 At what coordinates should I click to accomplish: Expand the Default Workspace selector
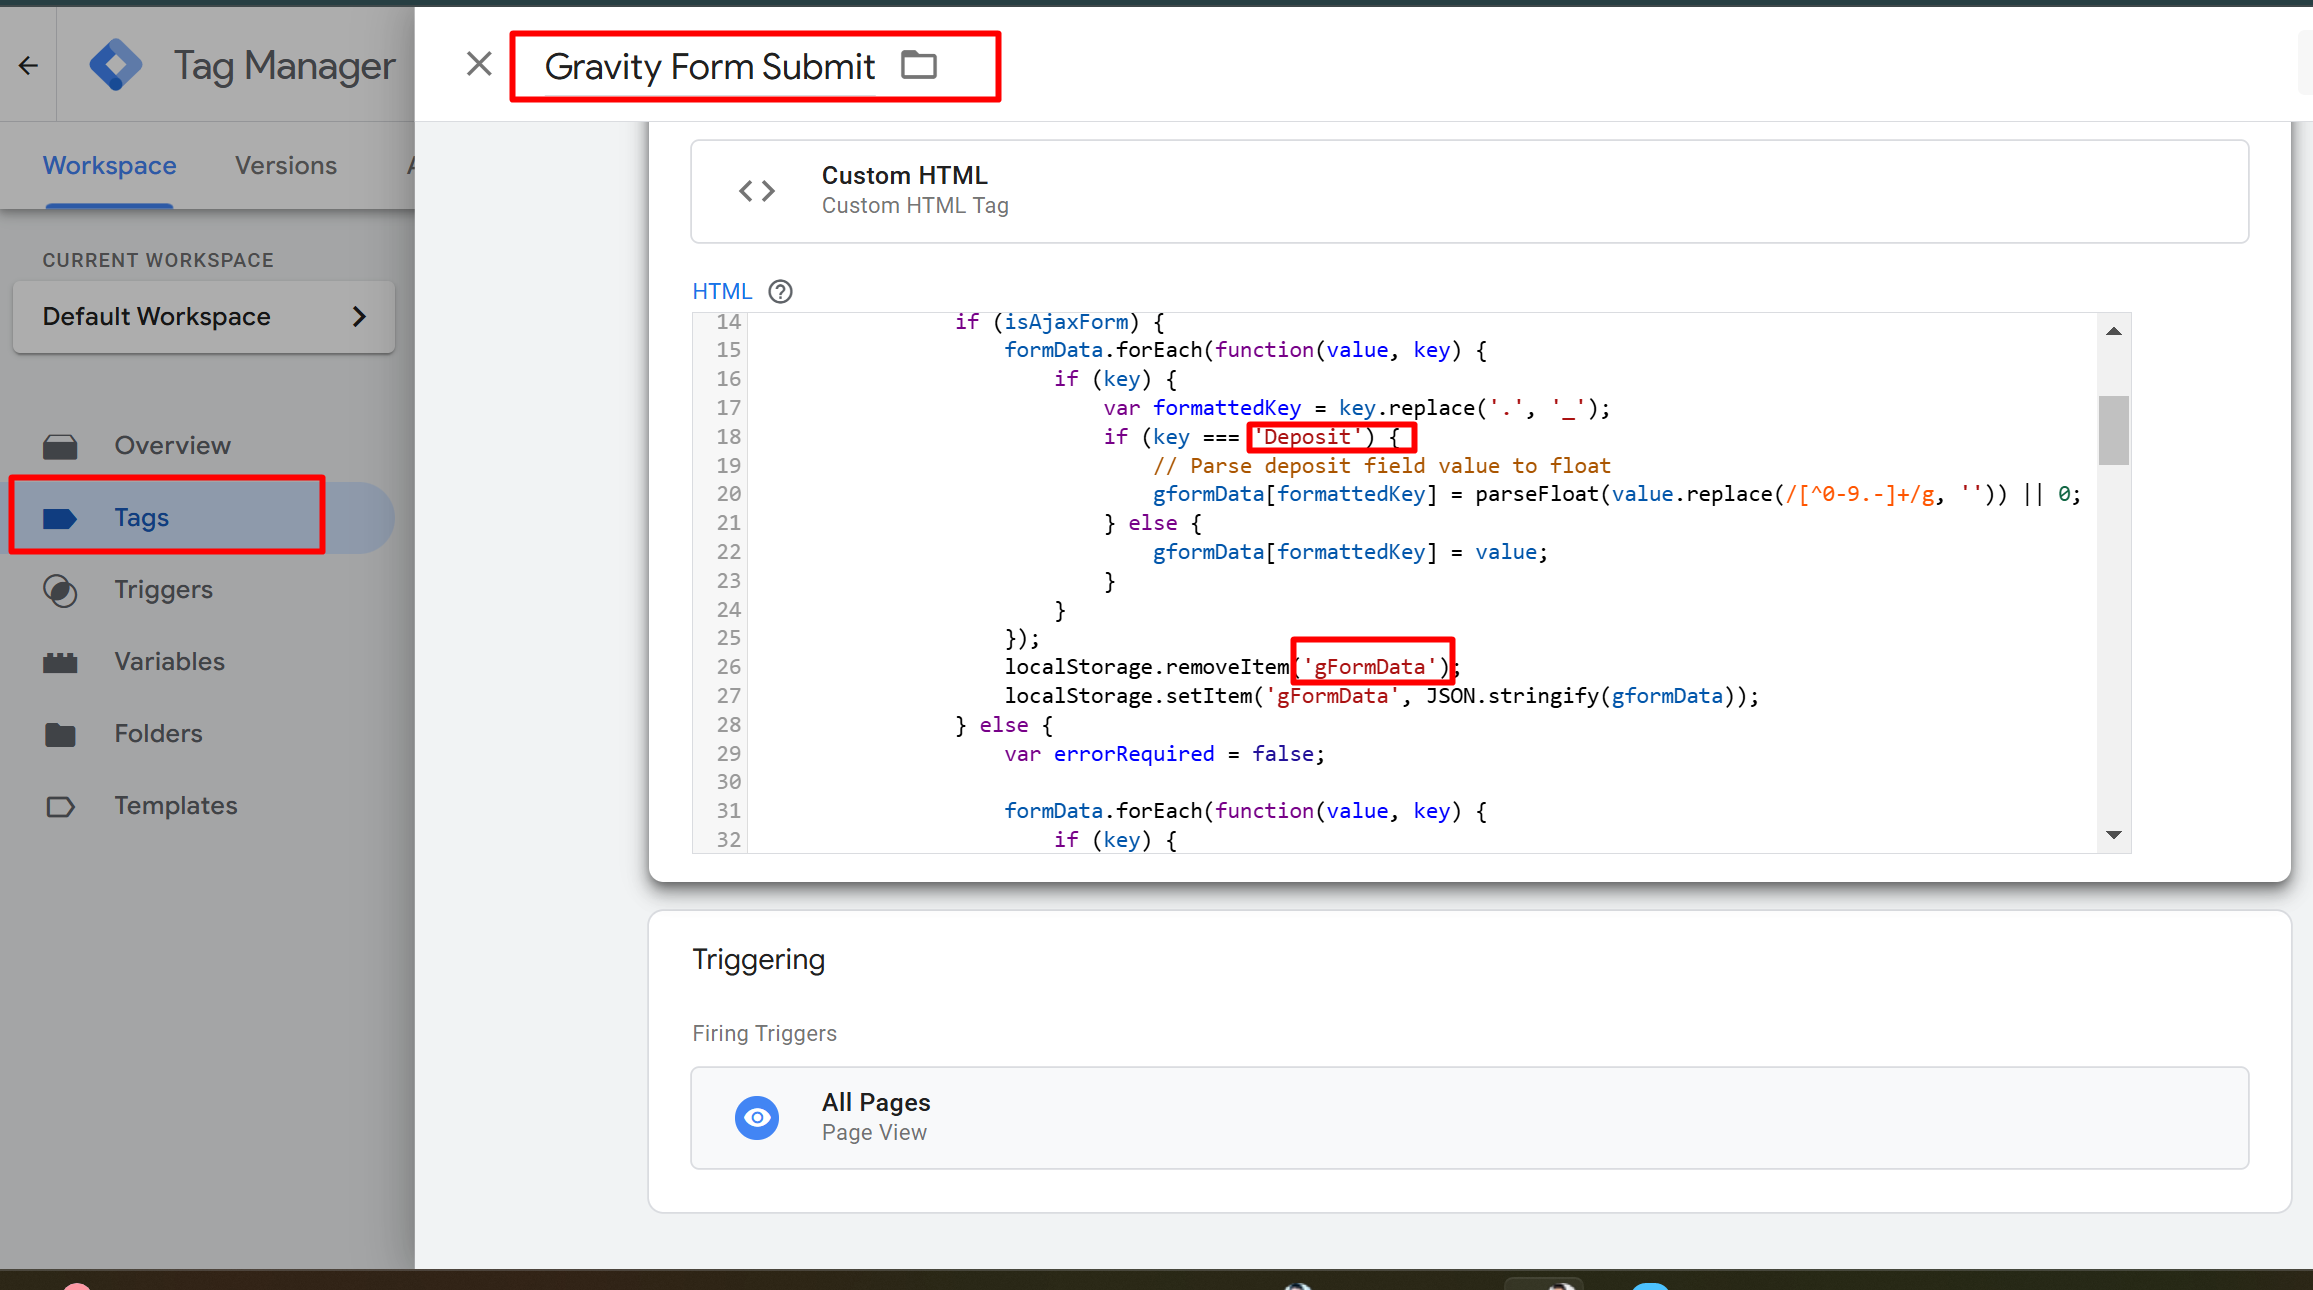coord(204,317)
